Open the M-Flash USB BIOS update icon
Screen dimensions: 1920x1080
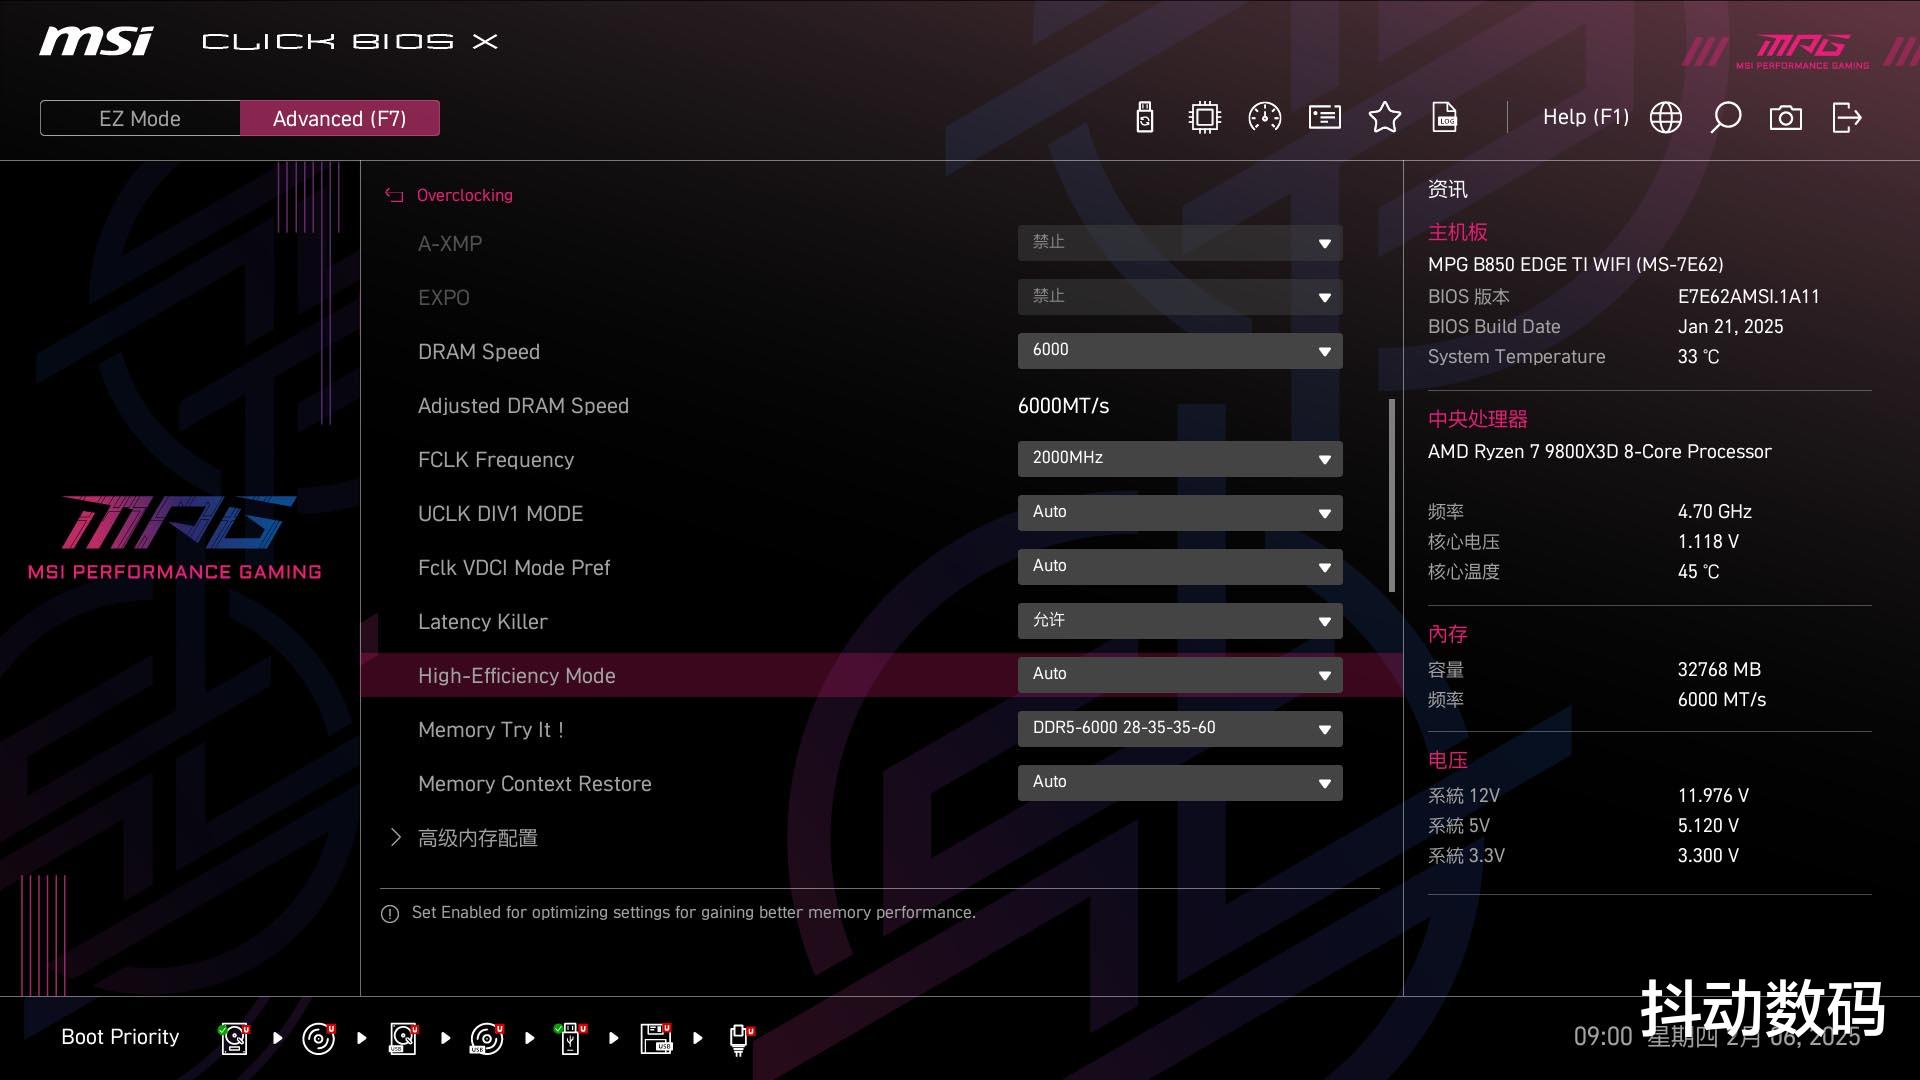tap(1145, 118)
